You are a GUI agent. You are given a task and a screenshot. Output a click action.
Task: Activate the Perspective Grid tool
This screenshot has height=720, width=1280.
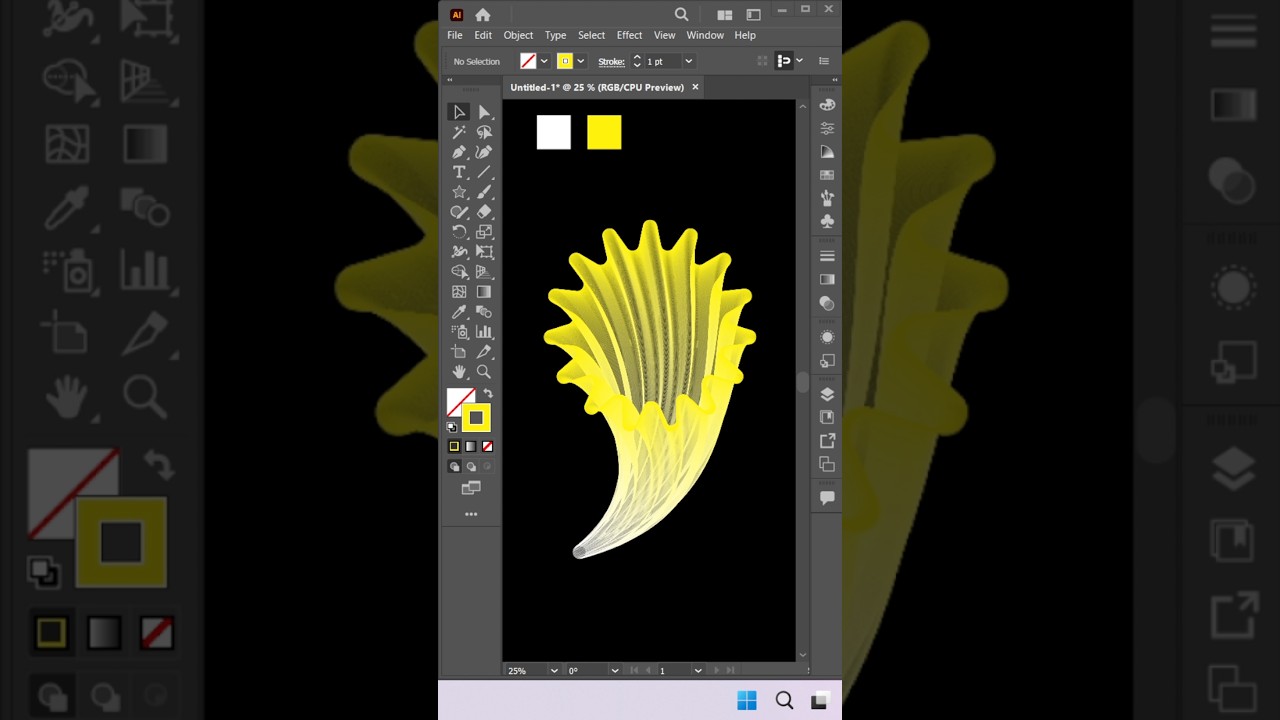pos(484,272)
